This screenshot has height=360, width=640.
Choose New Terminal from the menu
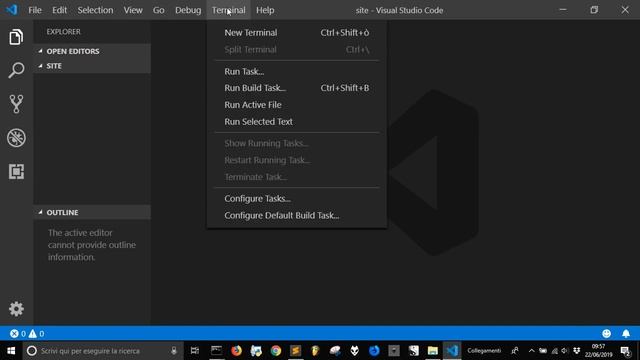(x=297, y=33)
